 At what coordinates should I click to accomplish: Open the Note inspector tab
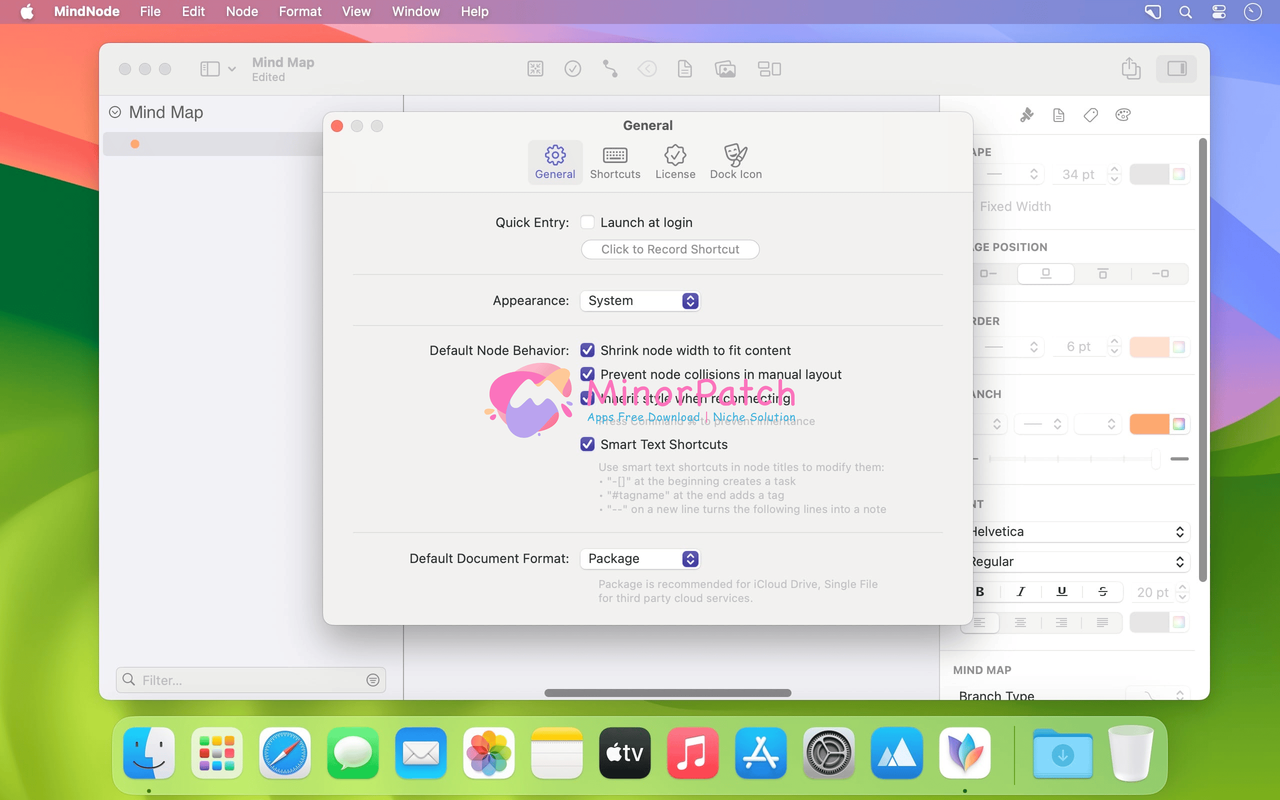[x=1059, y=115]
